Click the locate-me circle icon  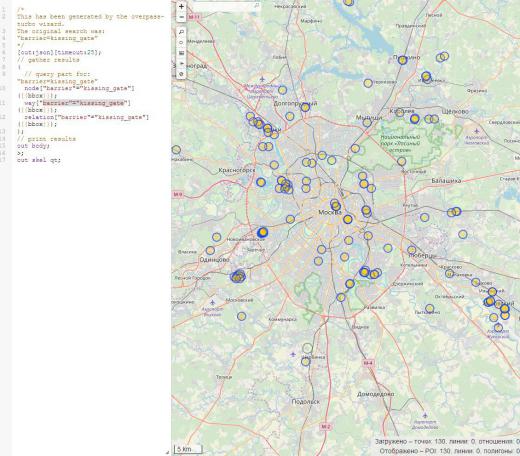181,43
